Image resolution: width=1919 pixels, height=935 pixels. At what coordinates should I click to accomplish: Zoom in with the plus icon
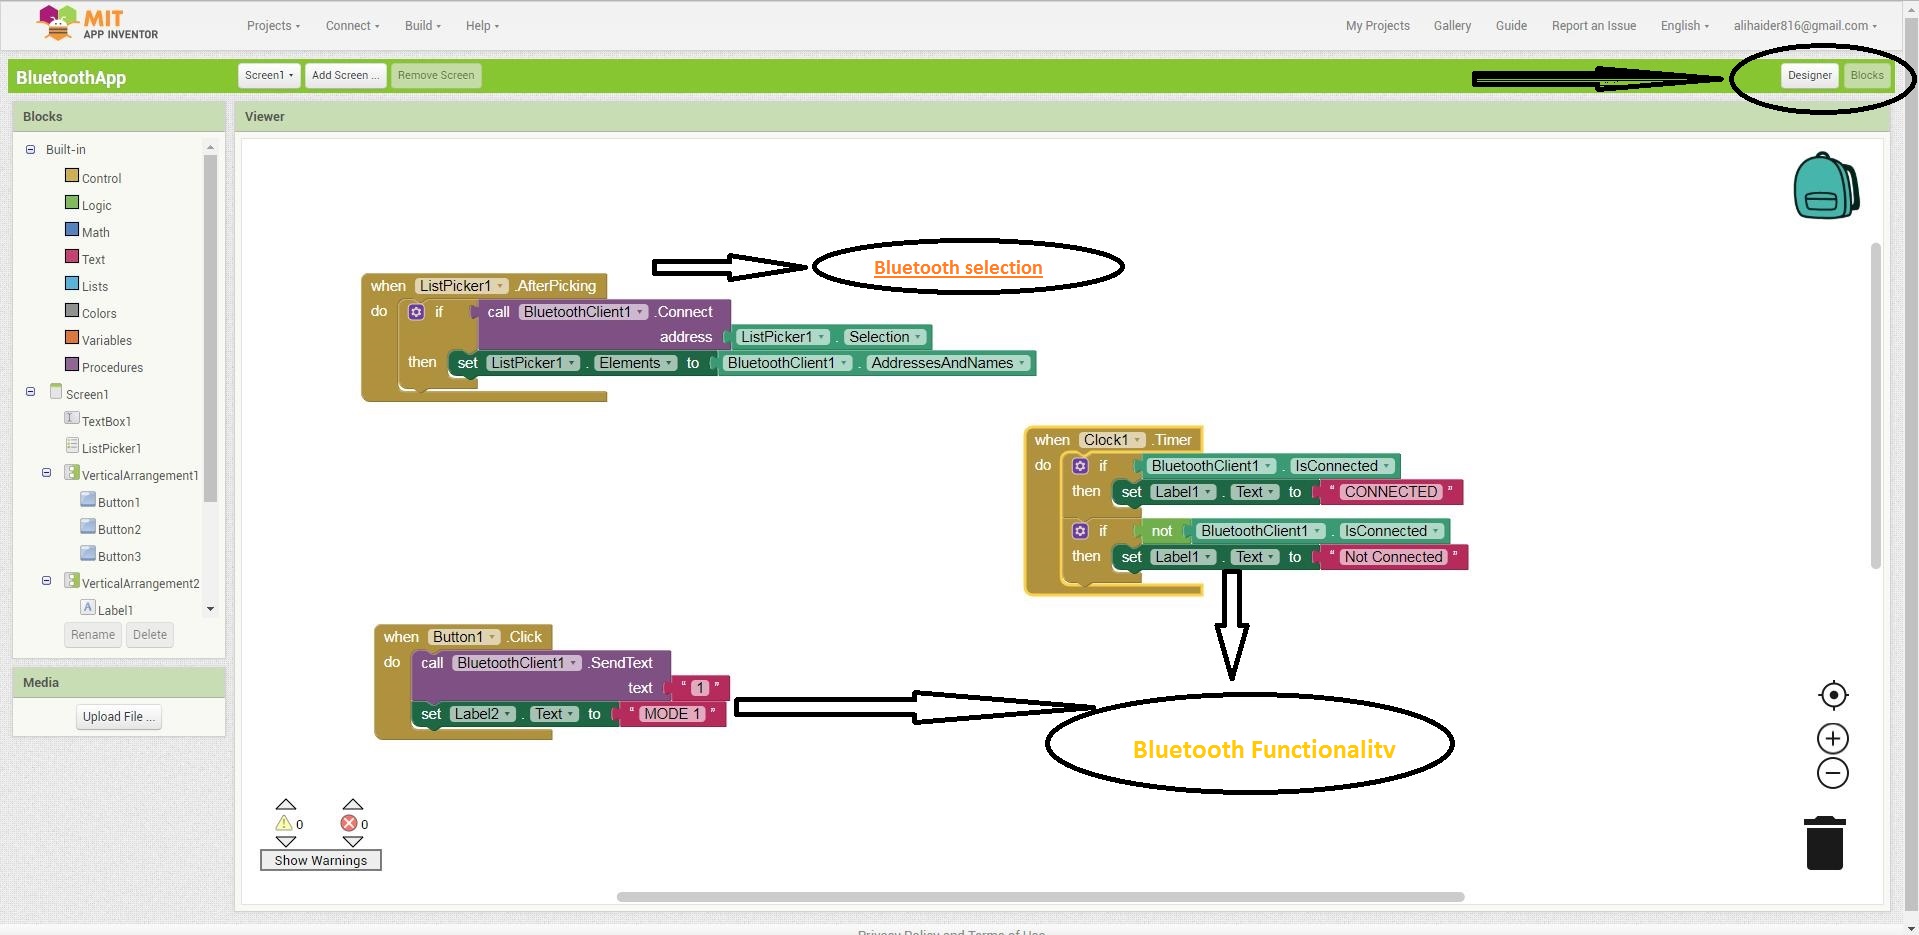1833,739
